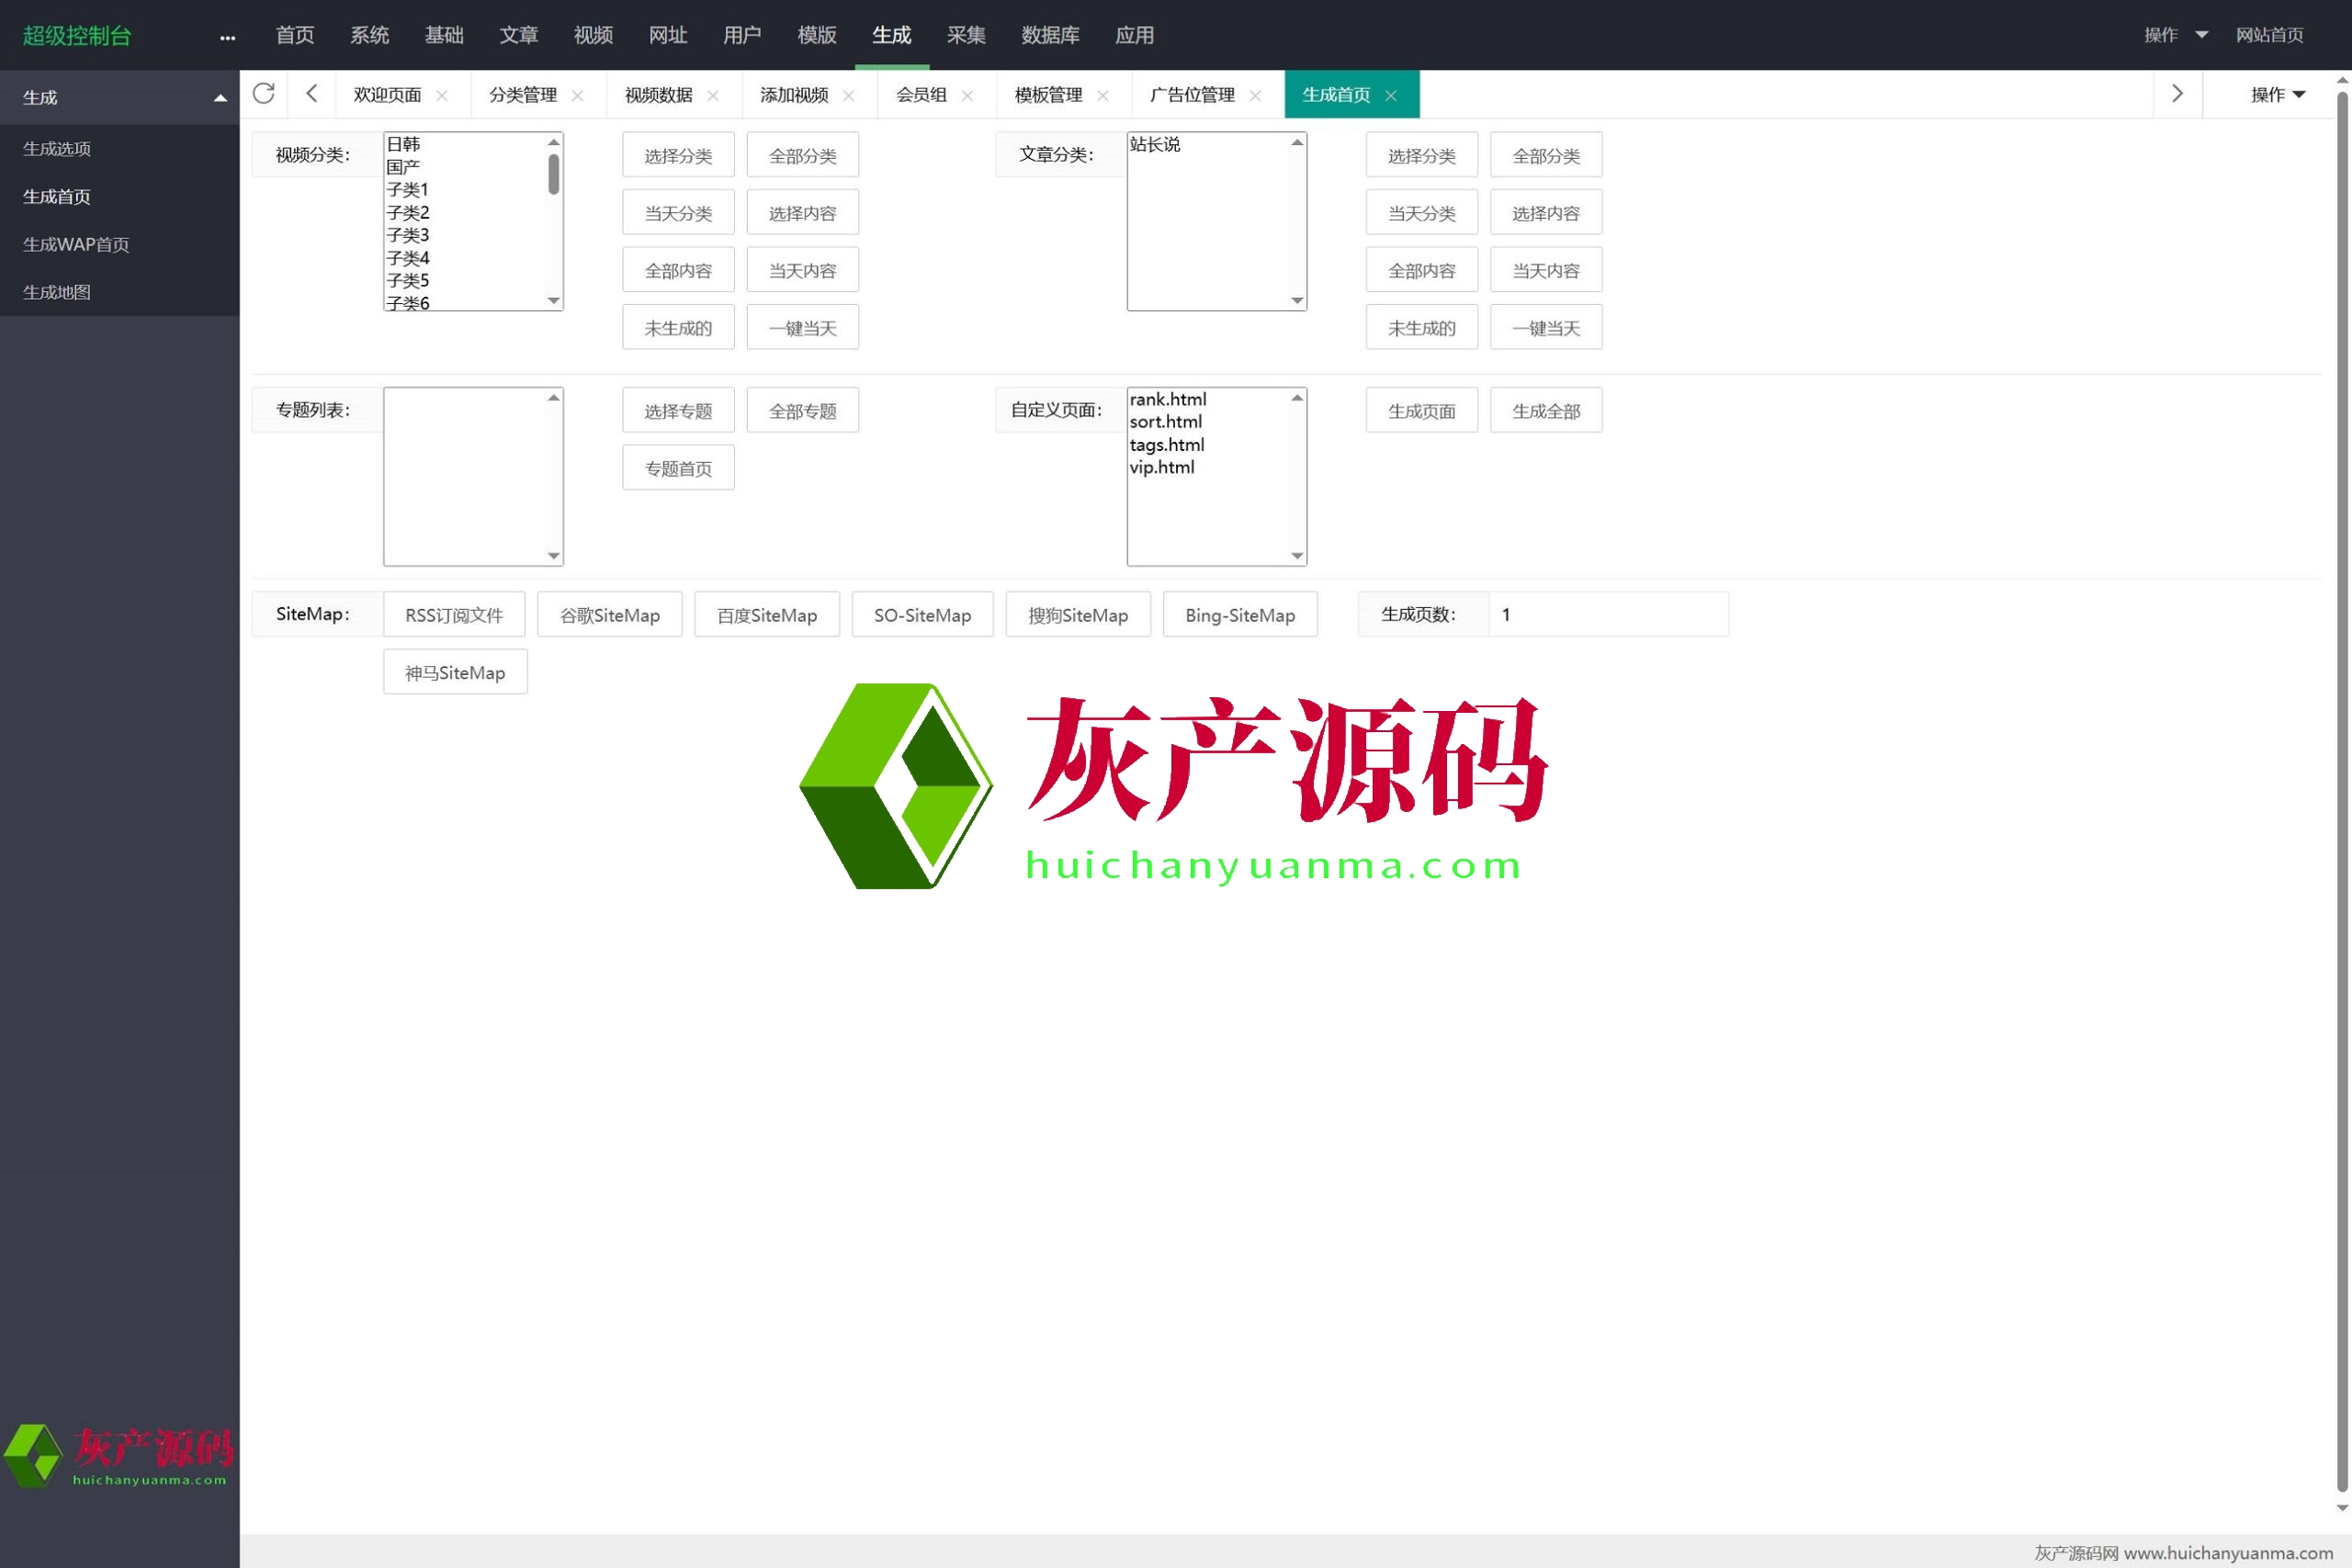The width and height of the screenshot is (2352, 1568).
Task: Click the three dots beside 超级控制台
Action: coord(227,37)
